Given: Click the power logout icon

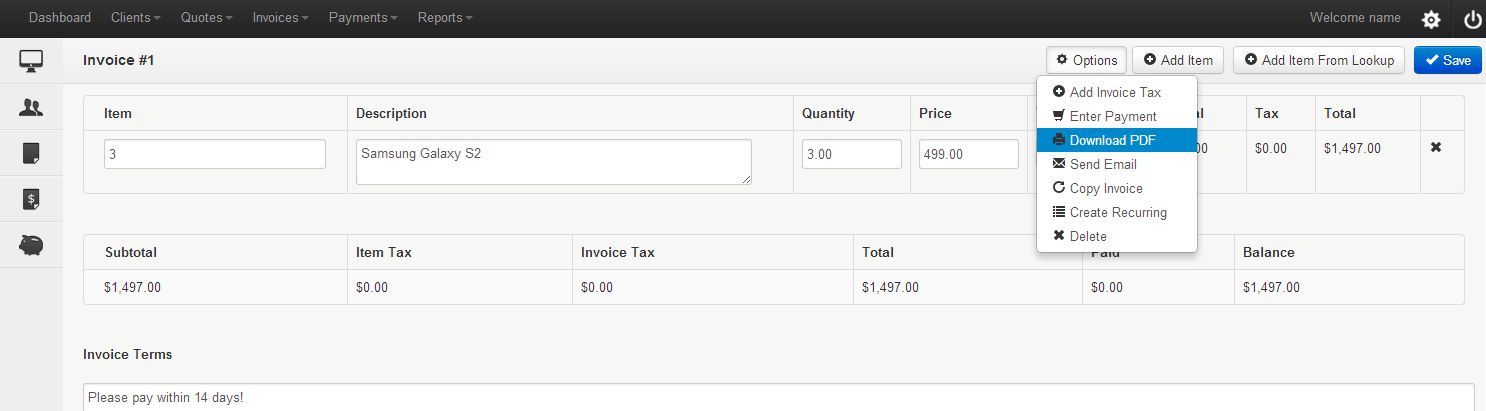Looking at the screenshot, I should [x=1472, y=19].
